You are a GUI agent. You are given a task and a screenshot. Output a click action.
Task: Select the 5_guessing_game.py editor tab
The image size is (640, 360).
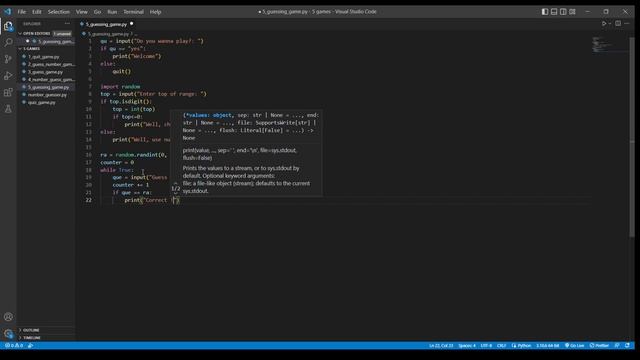click(106, 24)
